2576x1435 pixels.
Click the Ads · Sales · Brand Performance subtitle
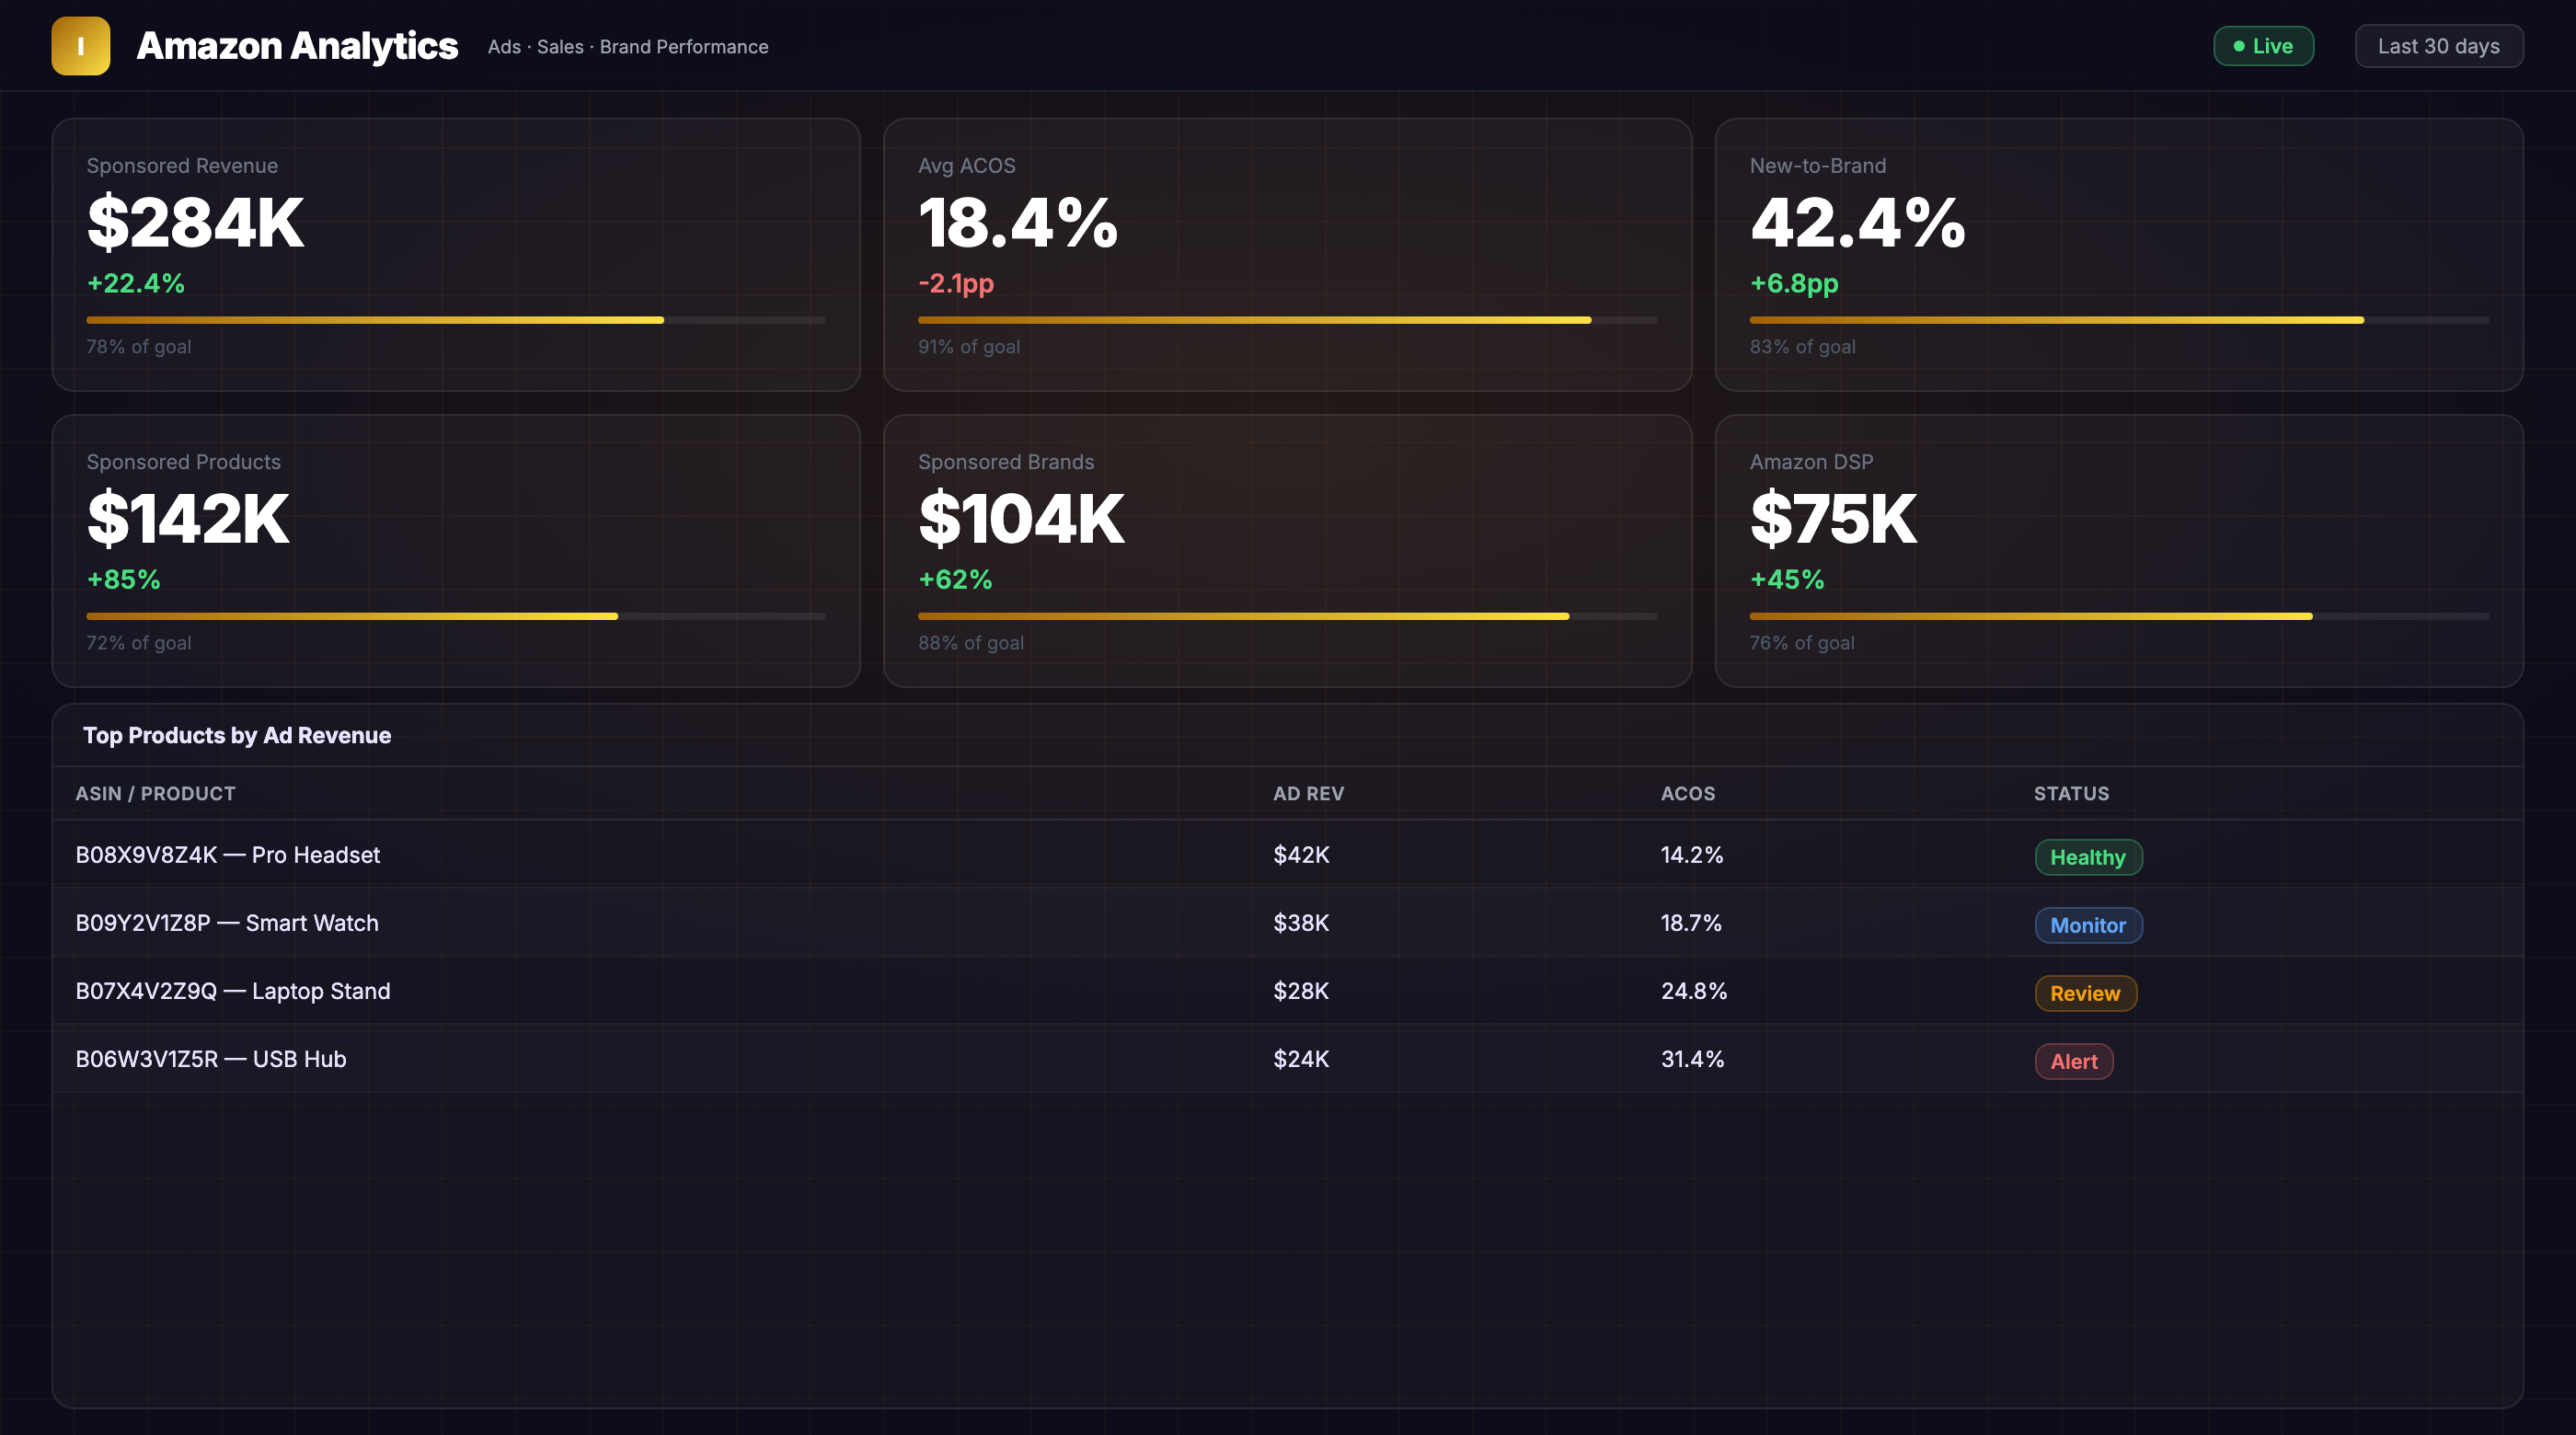(628, 47)
